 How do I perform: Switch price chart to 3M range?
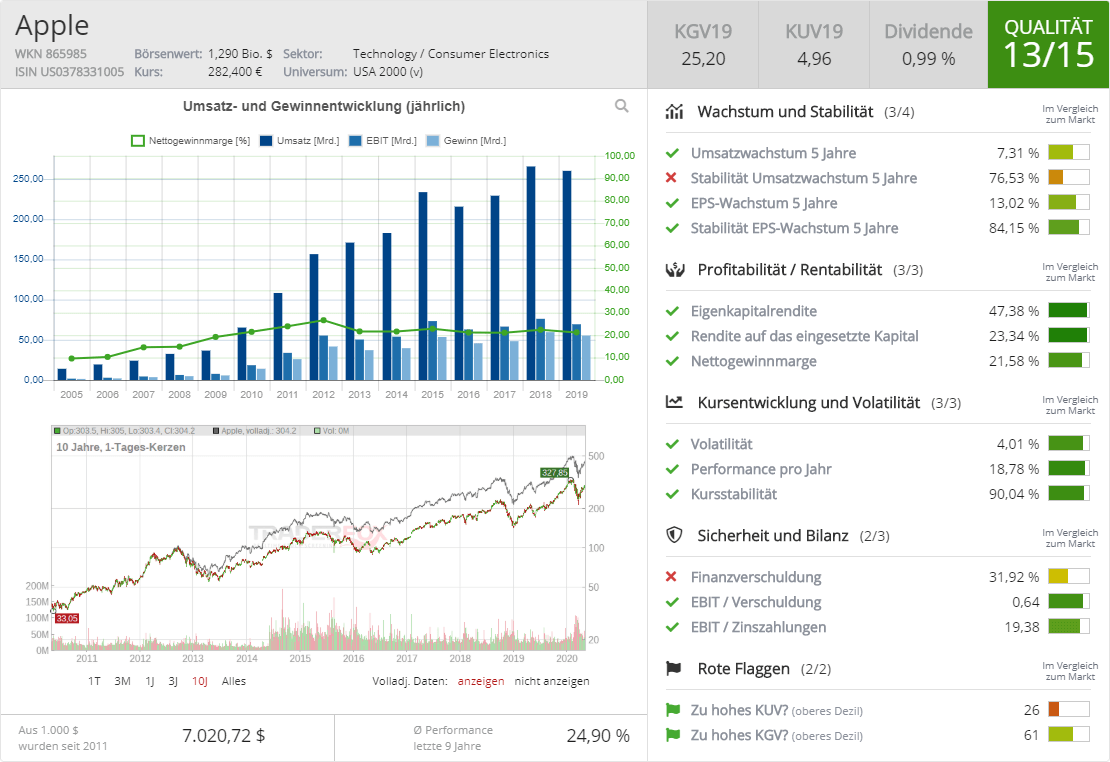122,681
